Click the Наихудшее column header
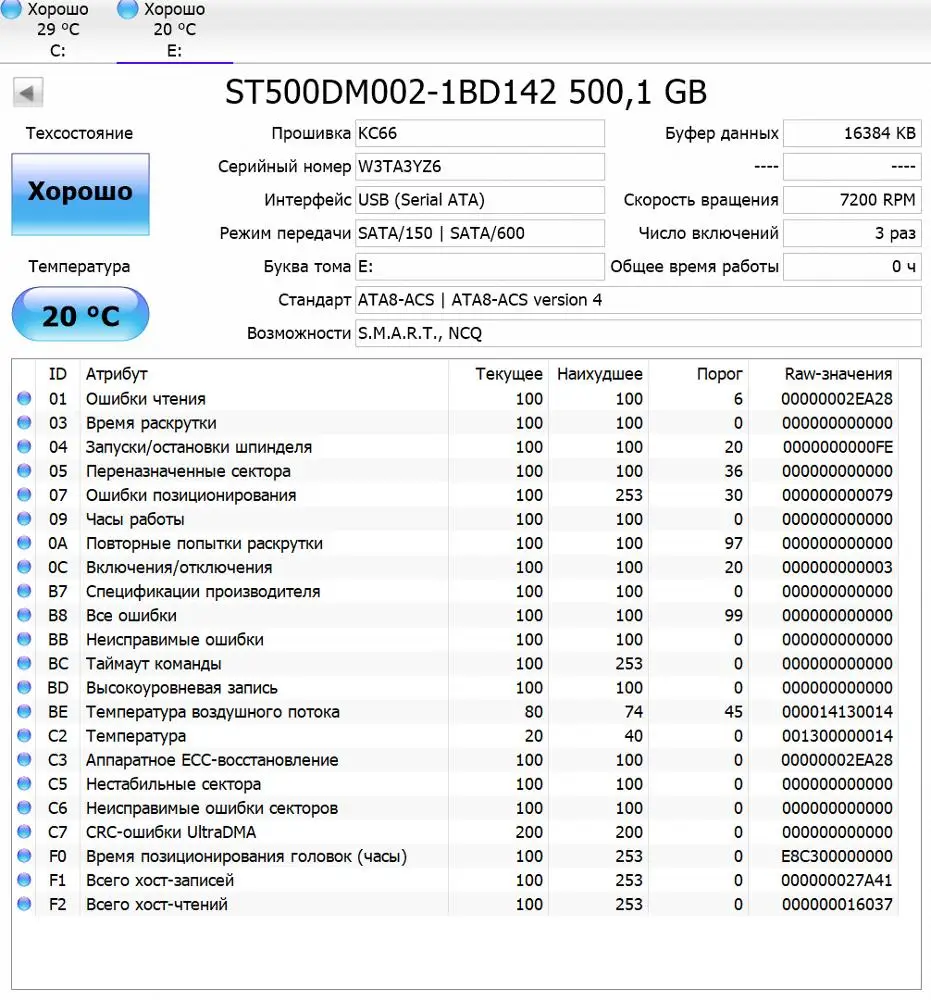Screen dimensions: 931x1000 coord(599,374)
